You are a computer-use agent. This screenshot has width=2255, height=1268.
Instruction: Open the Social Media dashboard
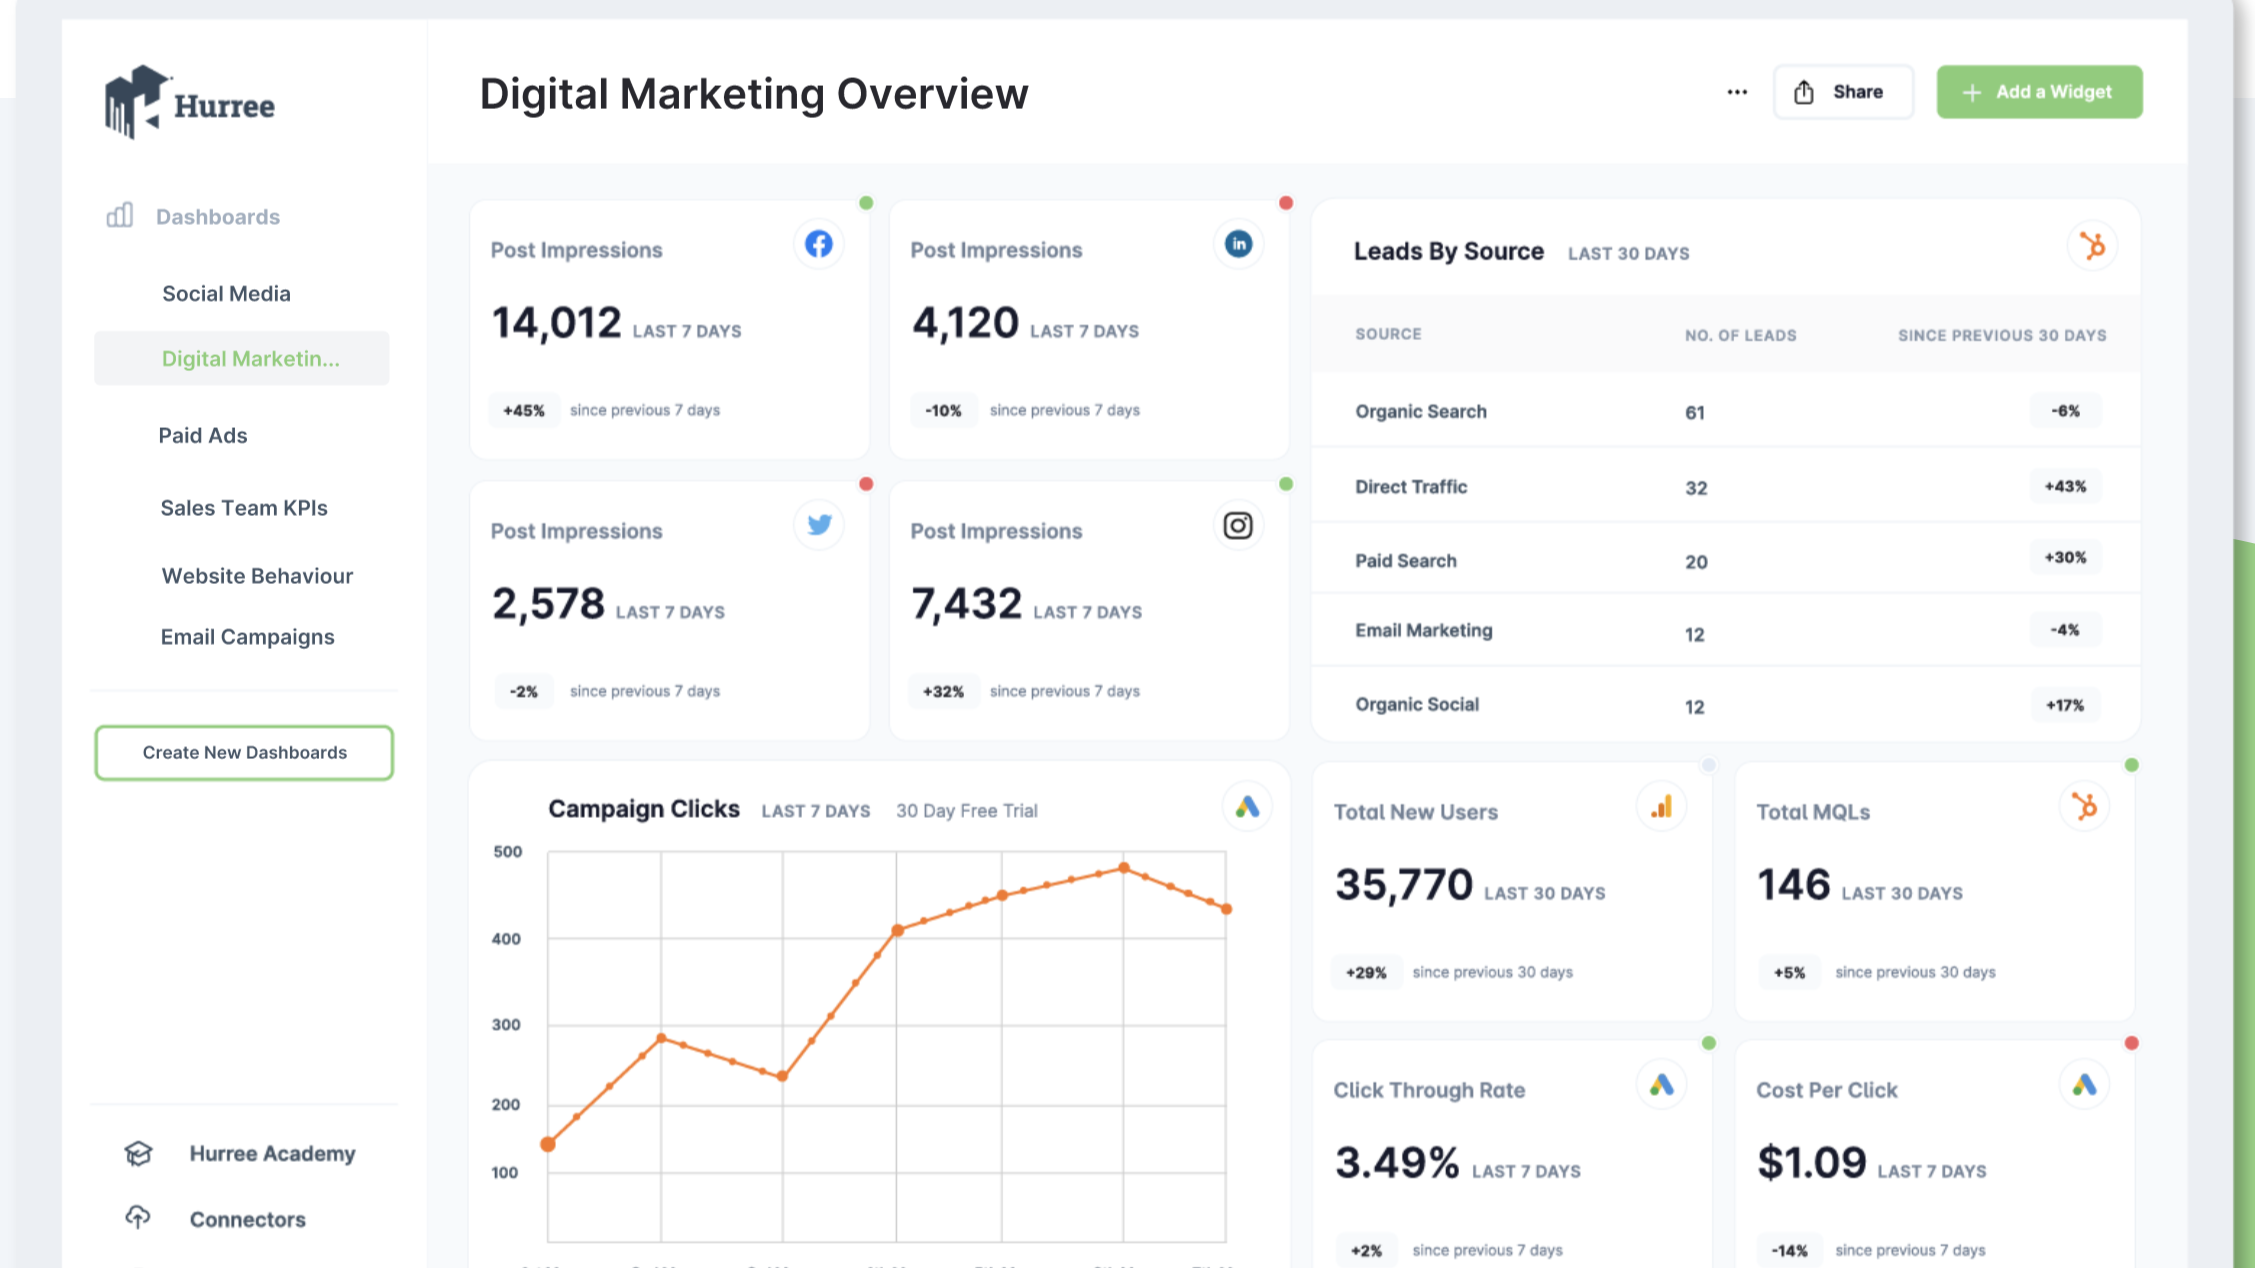[226, 294]
